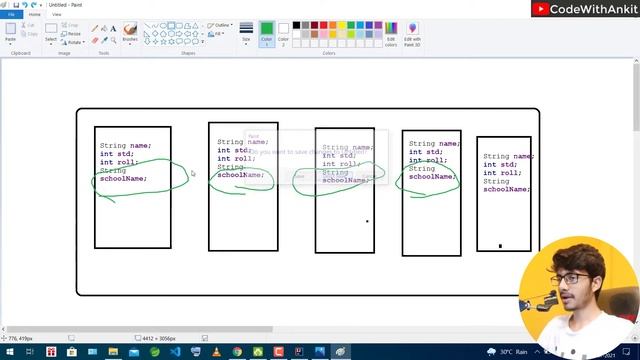640x360 pixels.
Task: Choose the Oval shape
Action: [x=163, y=26]
